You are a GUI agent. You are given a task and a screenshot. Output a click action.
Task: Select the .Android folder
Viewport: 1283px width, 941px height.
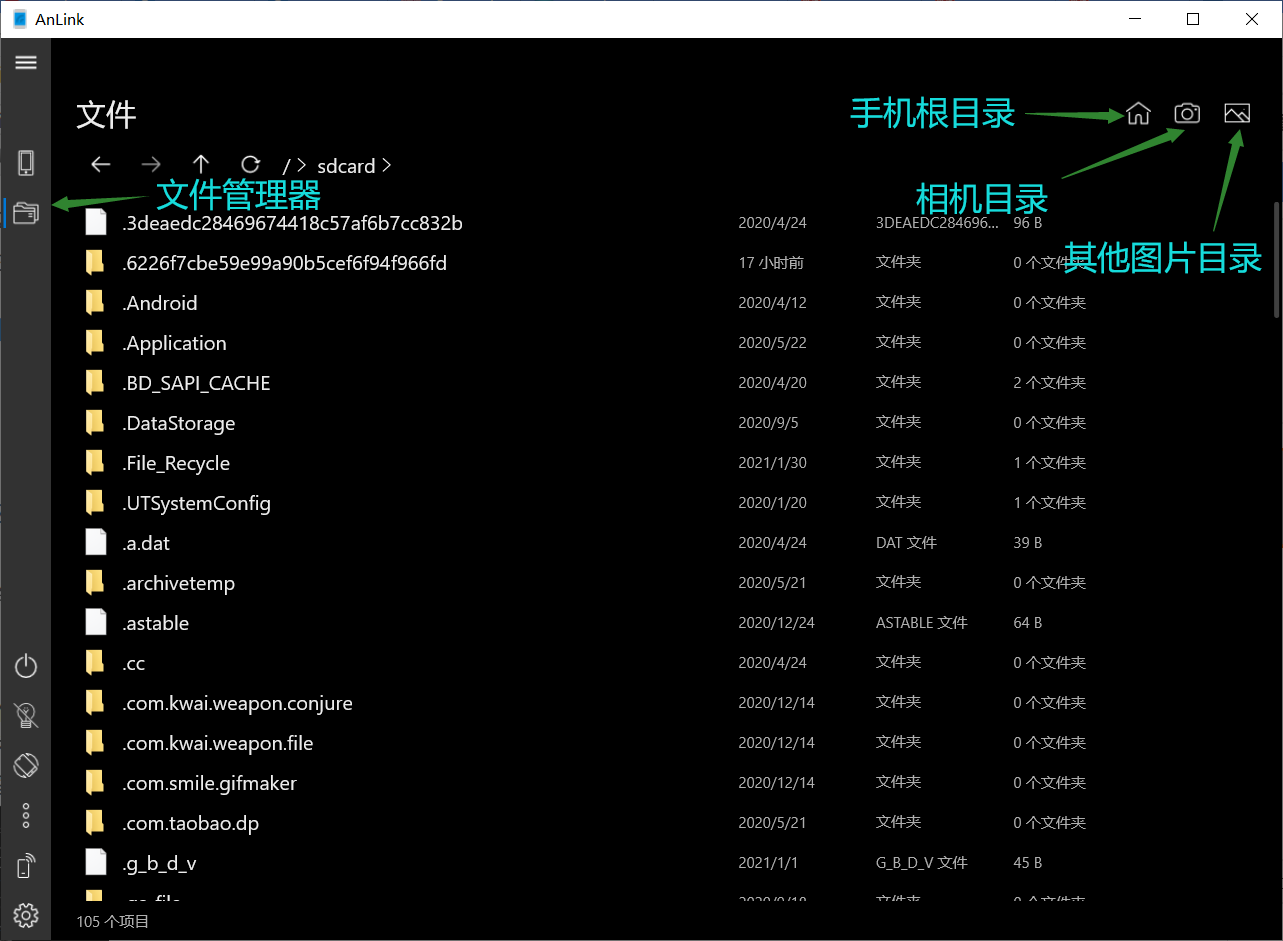160,303
